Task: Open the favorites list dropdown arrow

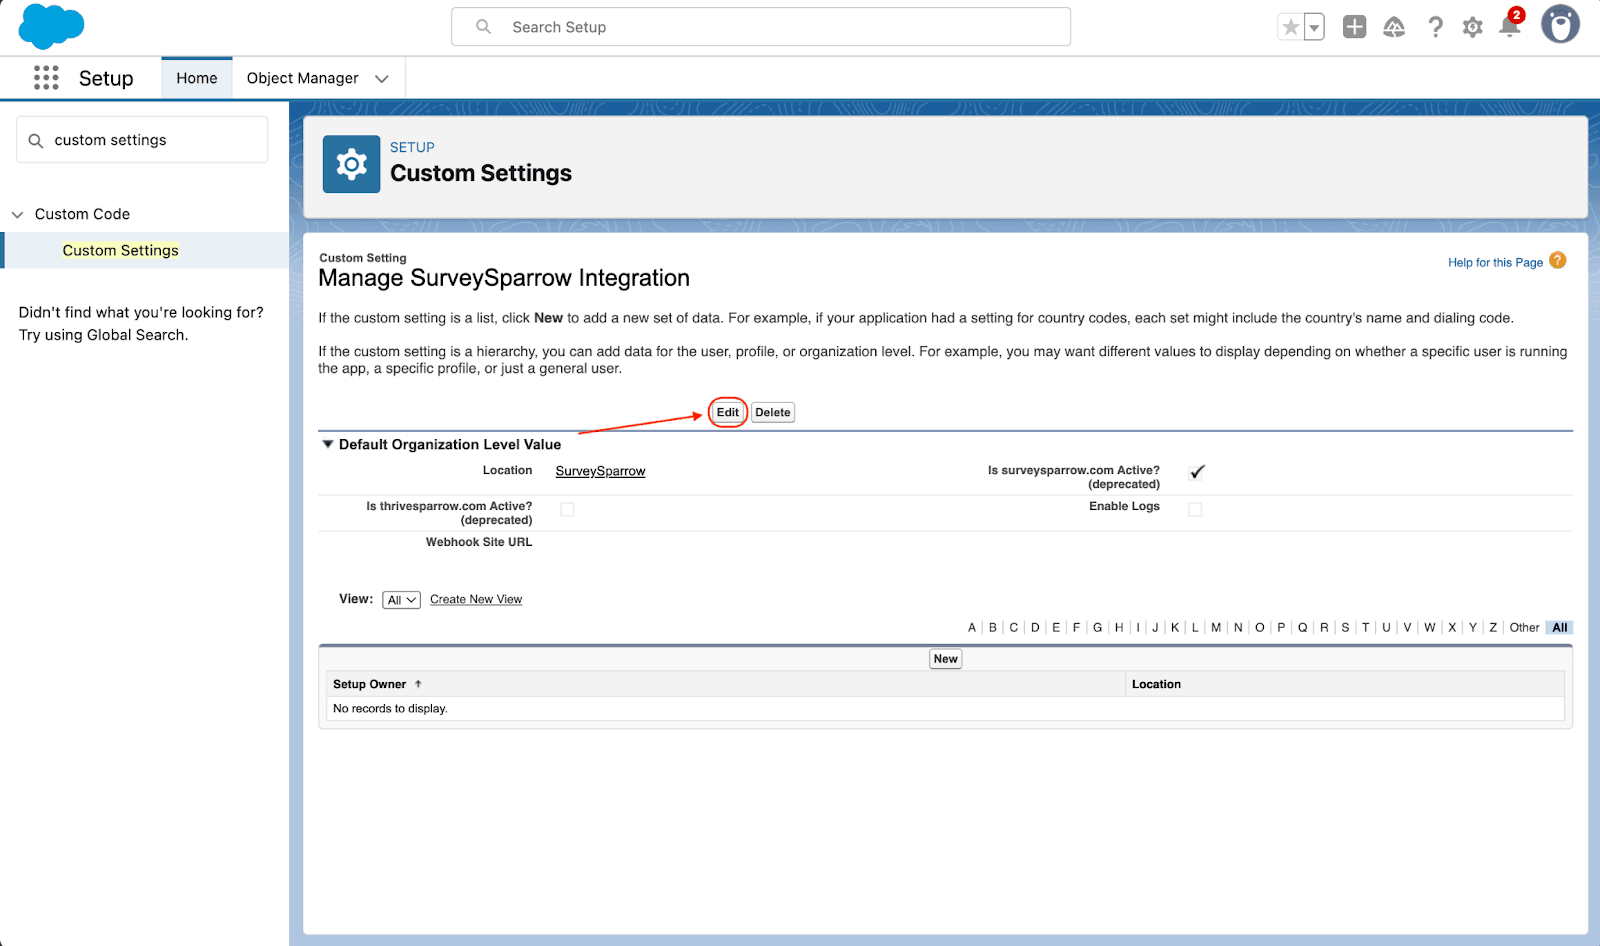Action: click(x=1314, y=27)
